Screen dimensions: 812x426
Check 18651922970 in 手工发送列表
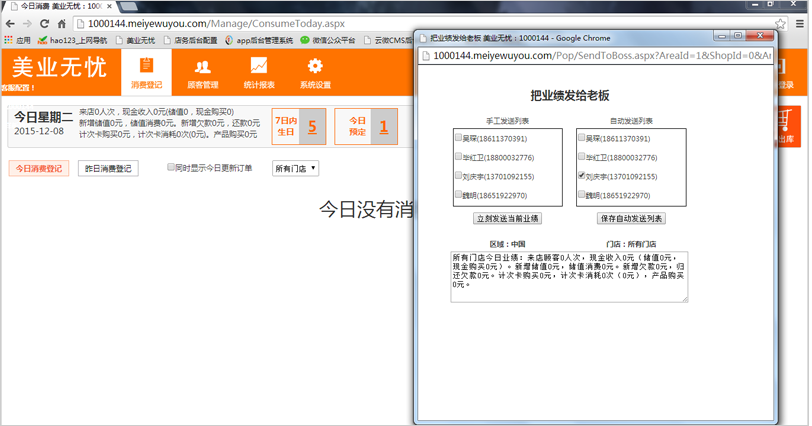[458, 194]
